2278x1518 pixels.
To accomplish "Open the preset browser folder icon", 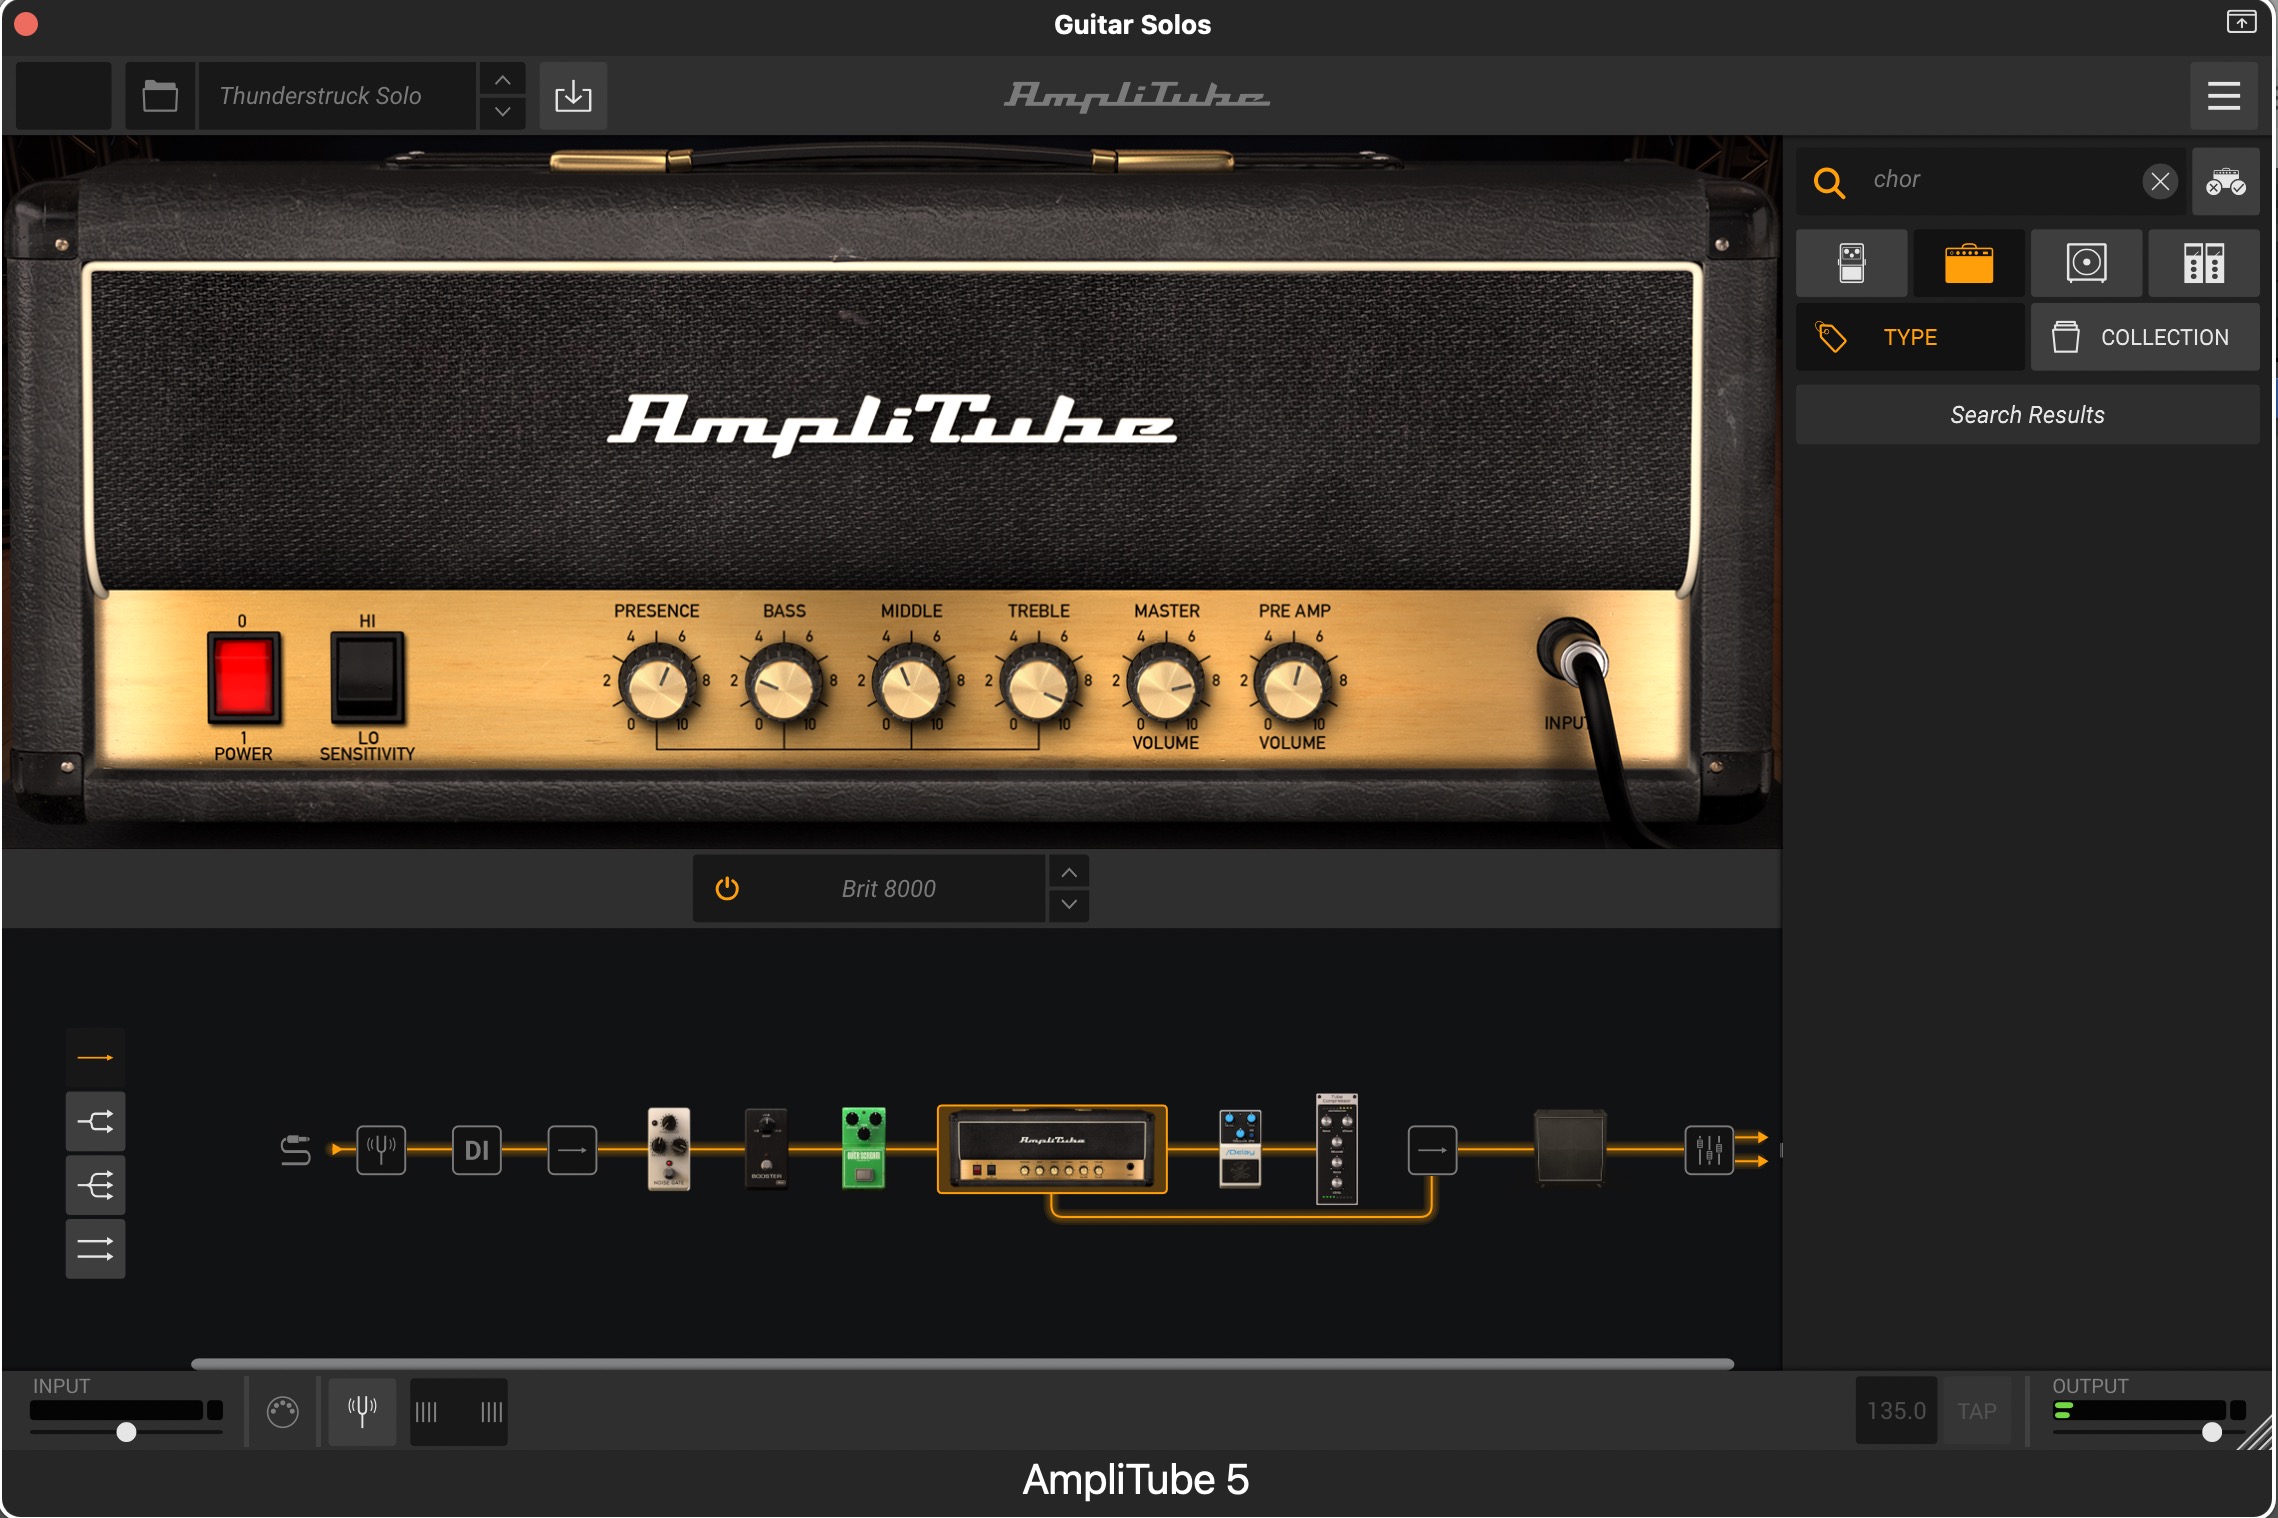I will point(160,96).
